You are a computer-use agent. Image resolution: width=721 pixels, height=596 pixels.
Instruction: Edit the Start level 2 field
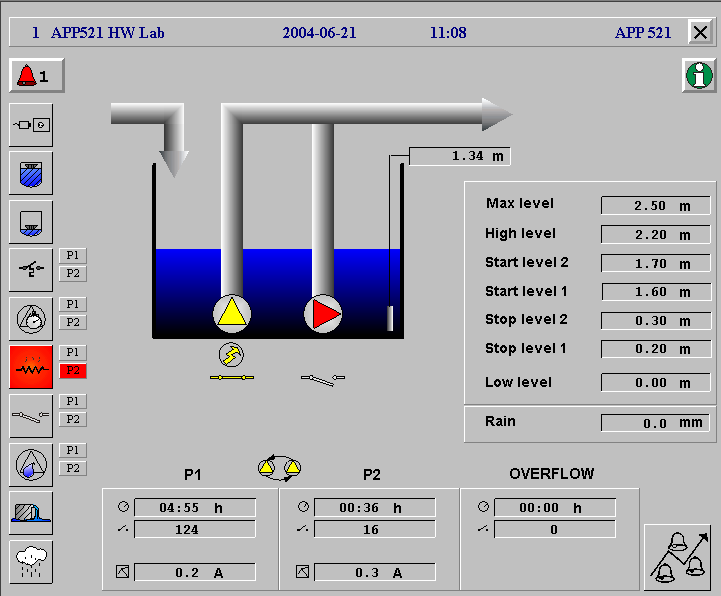tap(656, 264)
